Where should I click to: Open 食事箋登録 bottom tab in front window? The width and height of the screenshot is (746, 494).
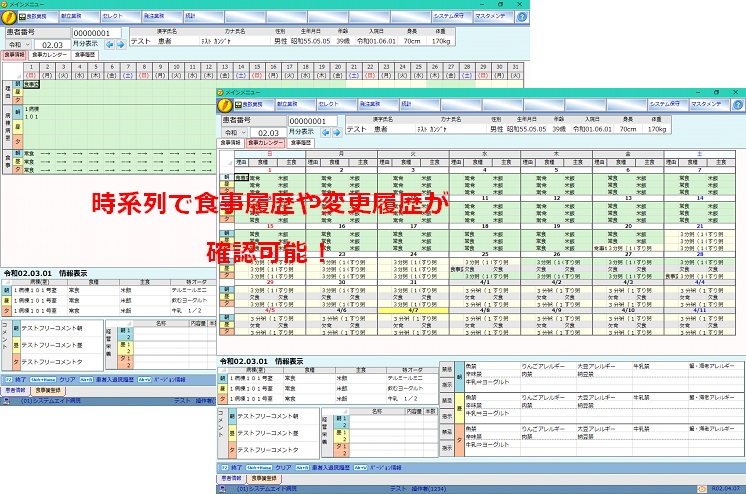264,478
